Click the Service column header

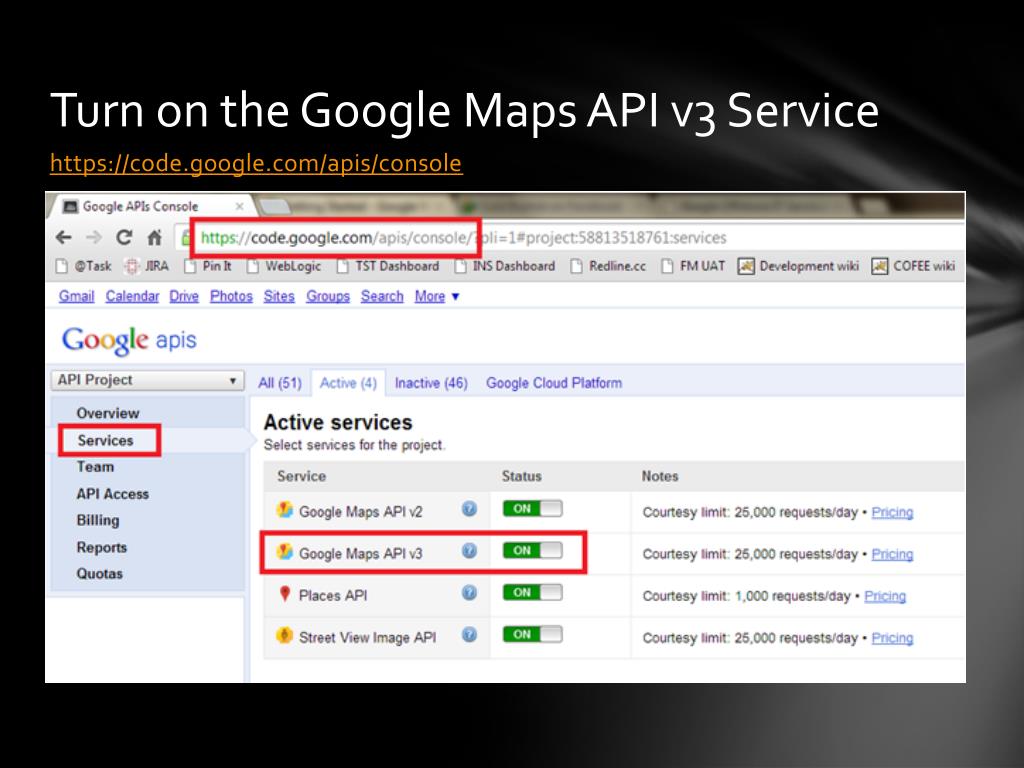[x=301, y=476]
